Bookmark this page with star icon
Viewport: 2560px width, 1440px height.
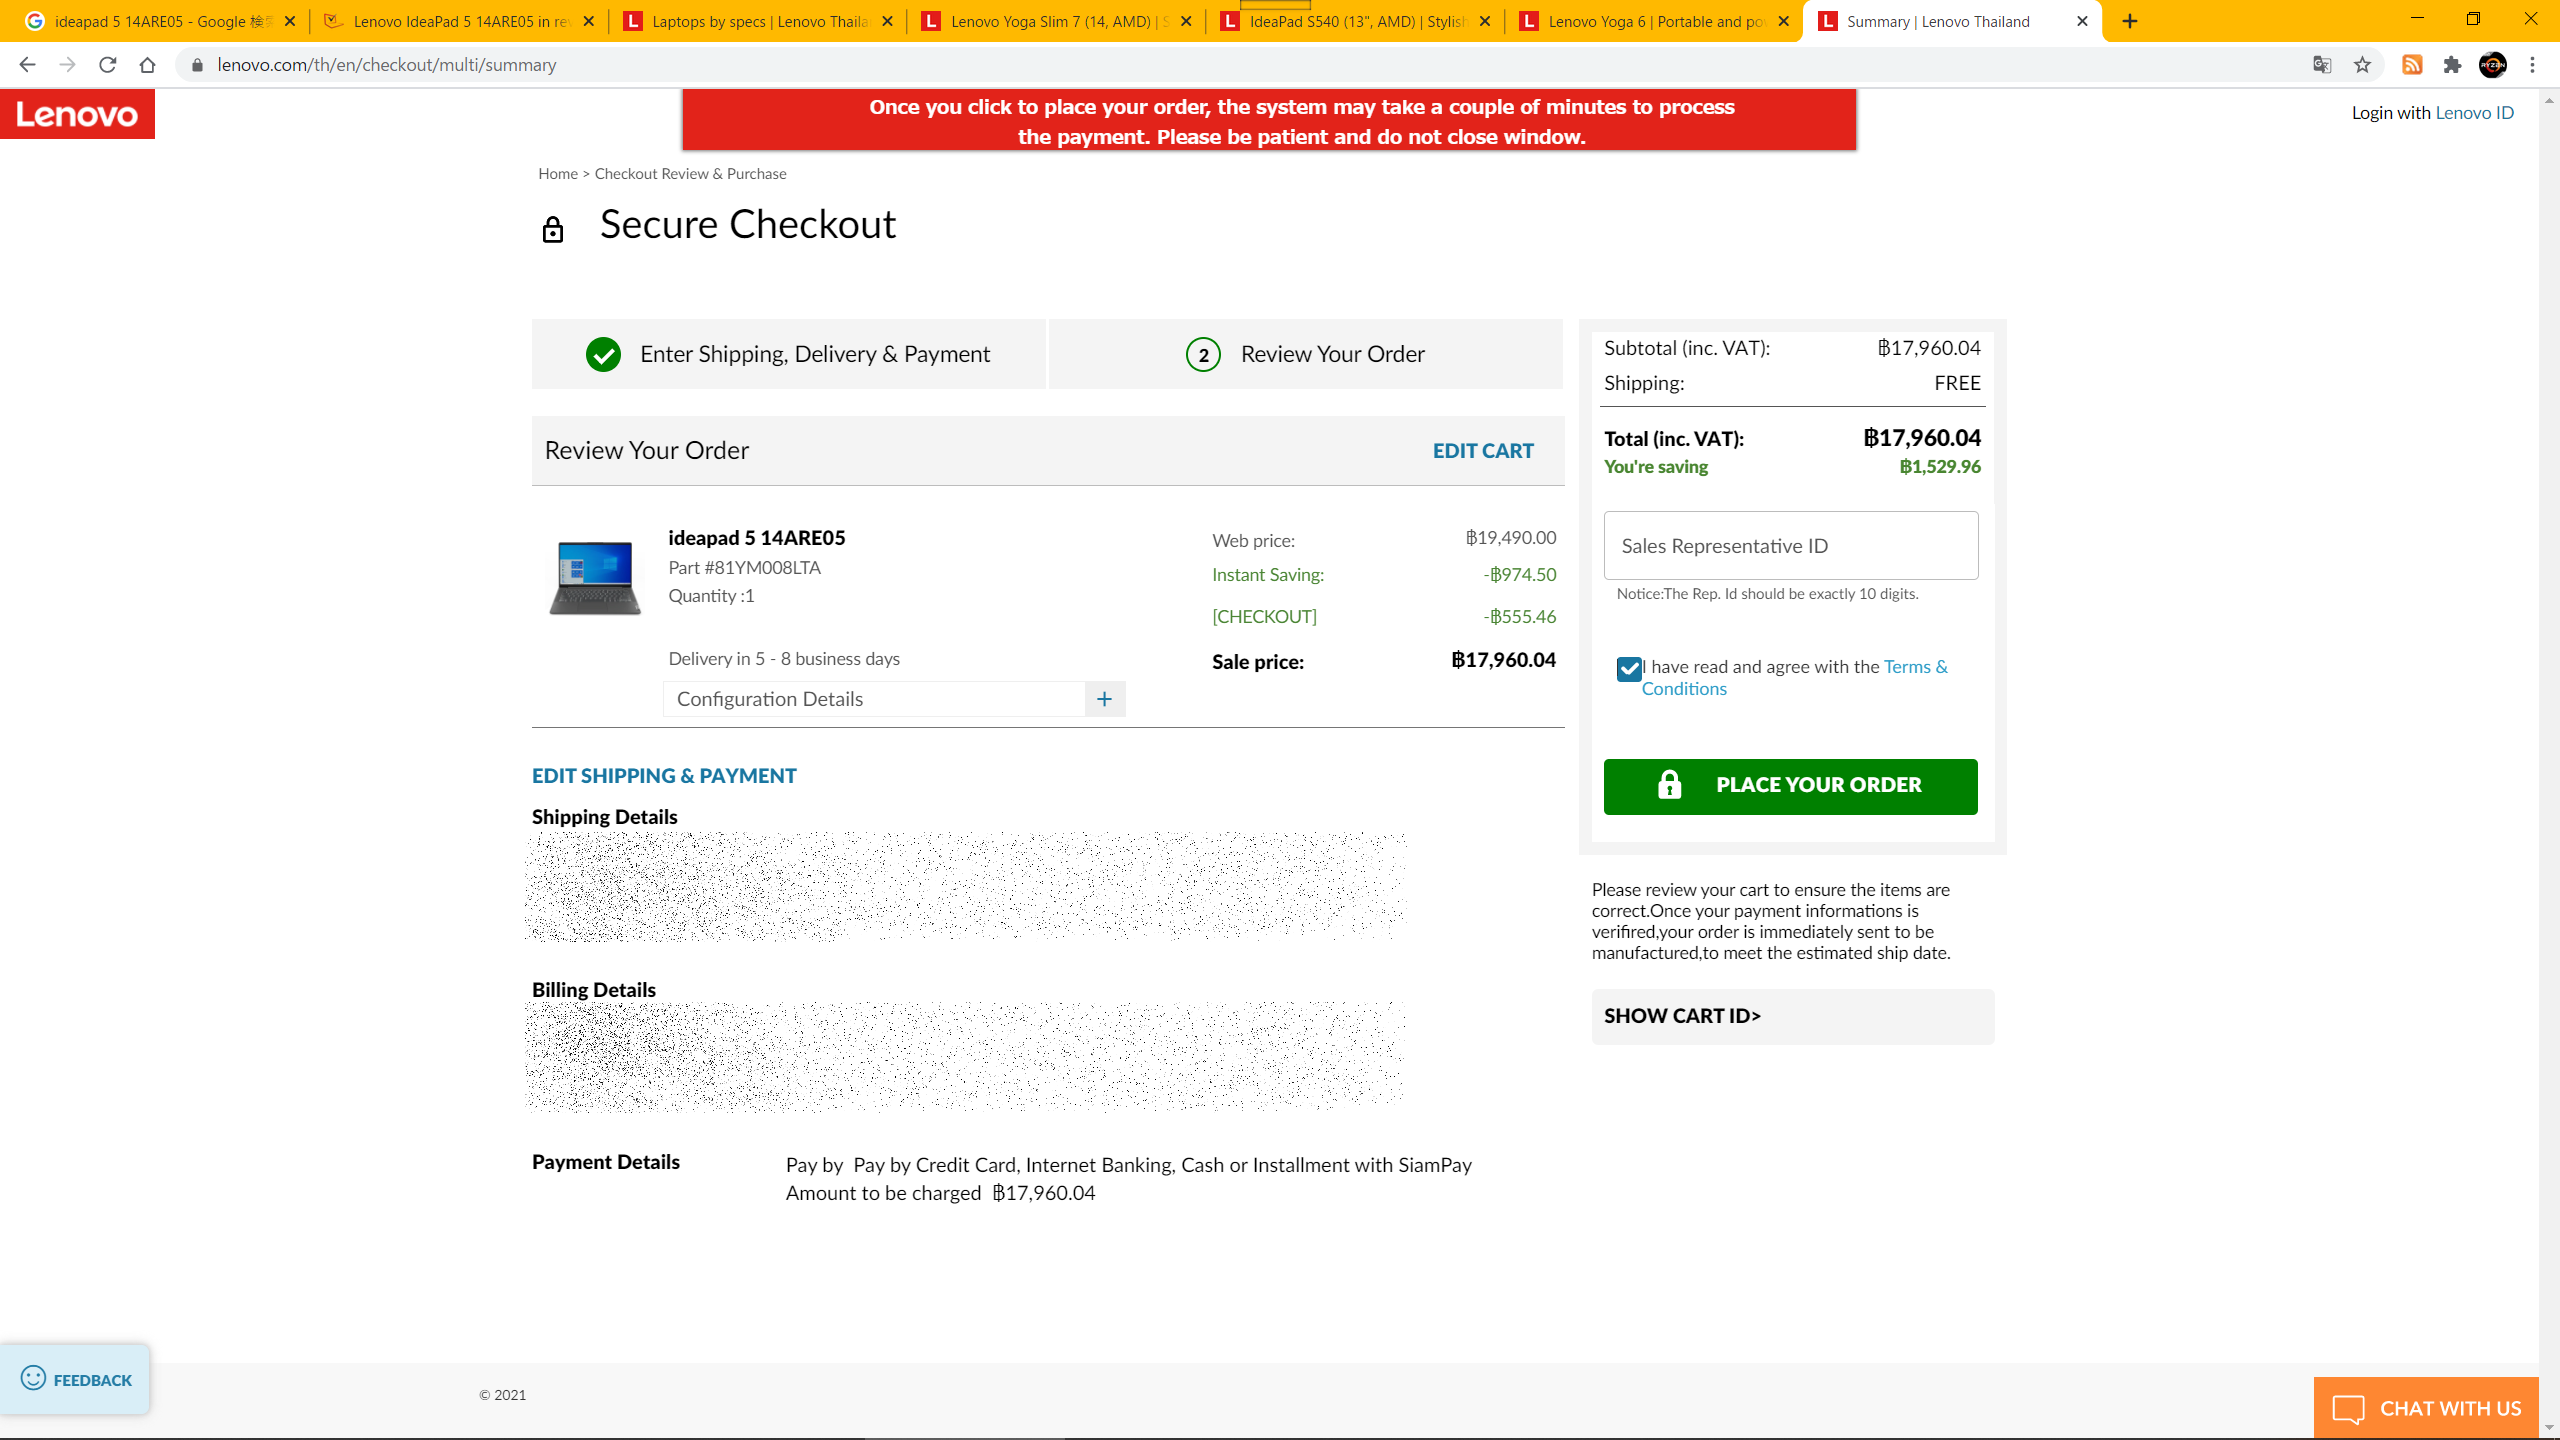(x=2362, y=65)
